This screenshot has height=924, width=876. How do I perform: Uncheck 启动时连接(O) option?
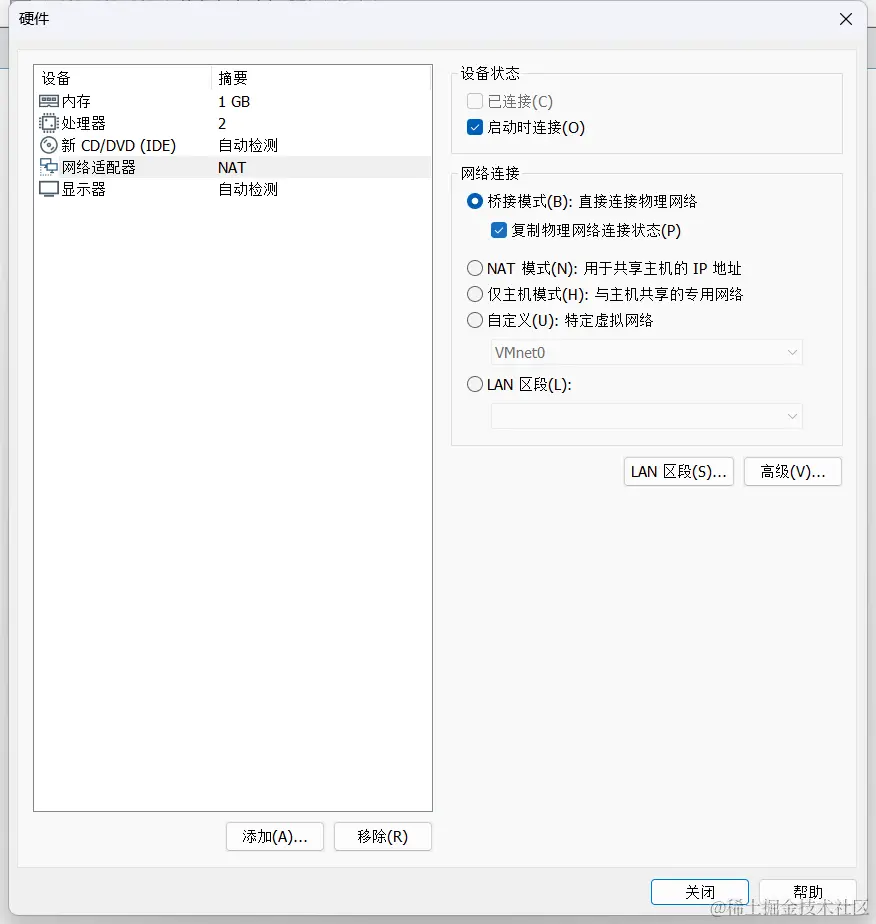click(x=475, y=127)
